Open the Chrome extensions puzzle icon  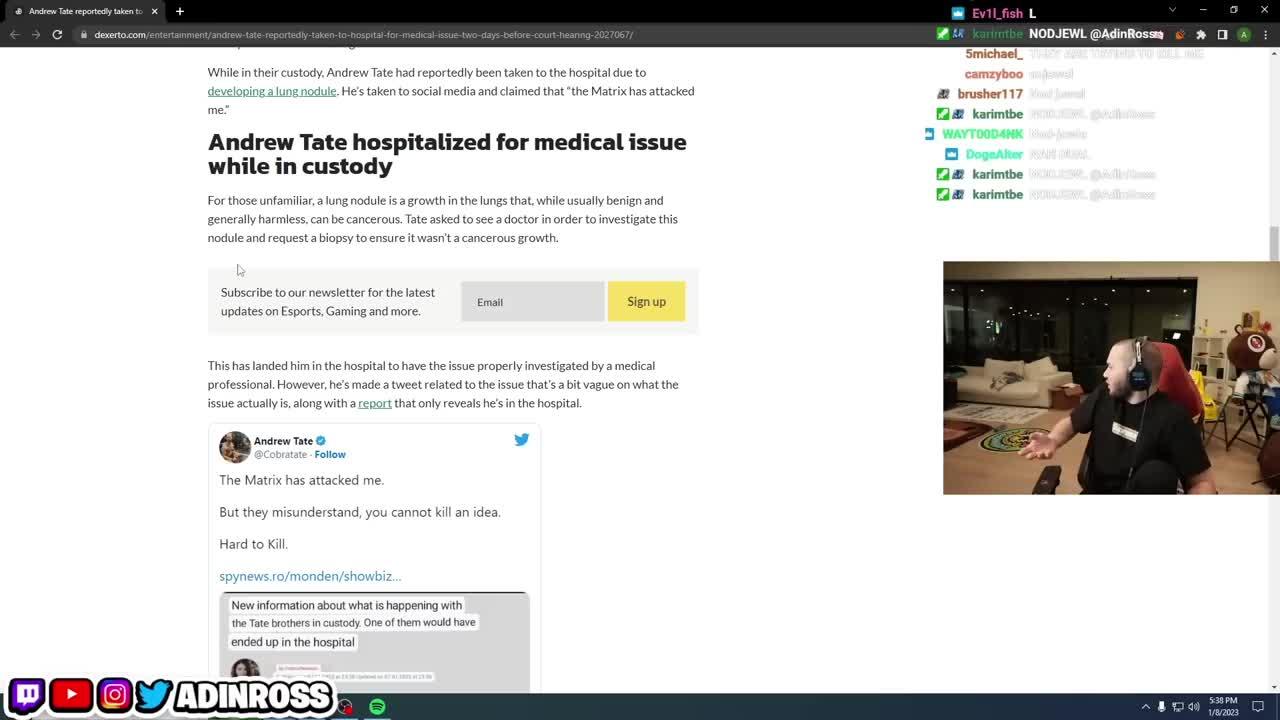(1200, 34)
